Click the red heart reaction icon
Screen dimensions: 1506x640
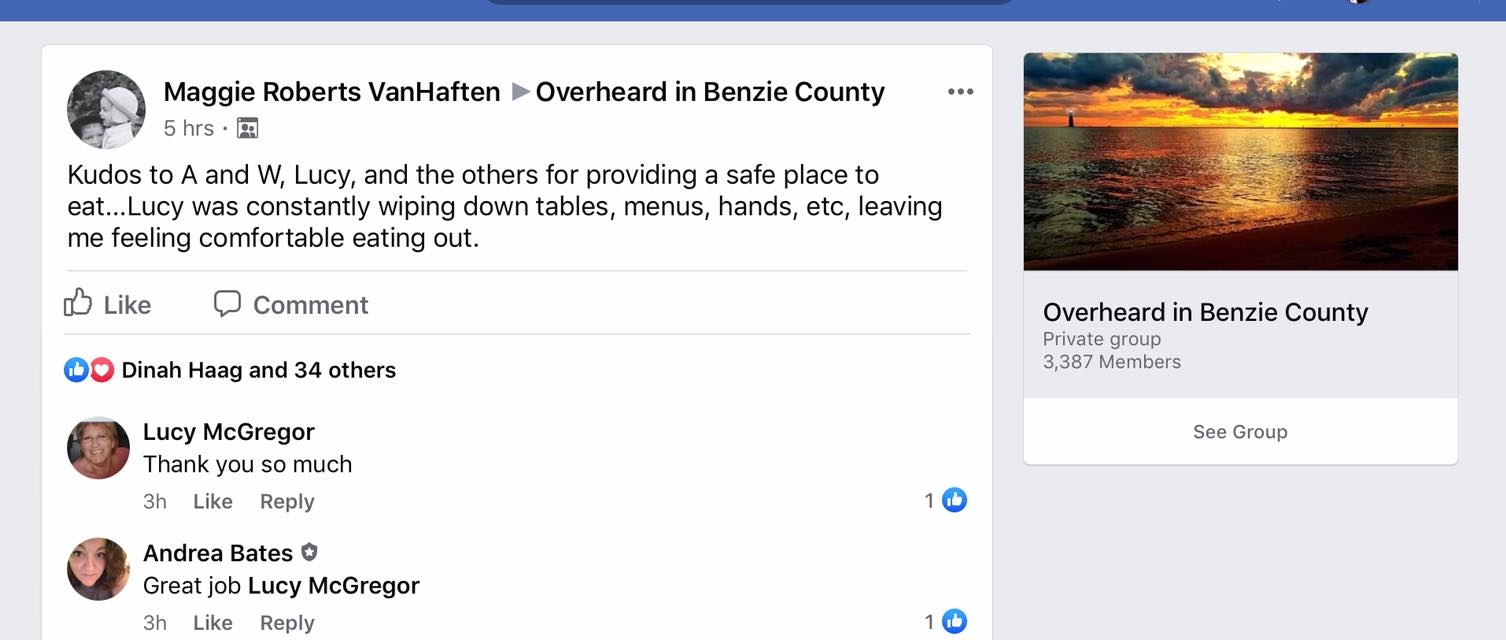pyautogui.click(x=102, y=370)
